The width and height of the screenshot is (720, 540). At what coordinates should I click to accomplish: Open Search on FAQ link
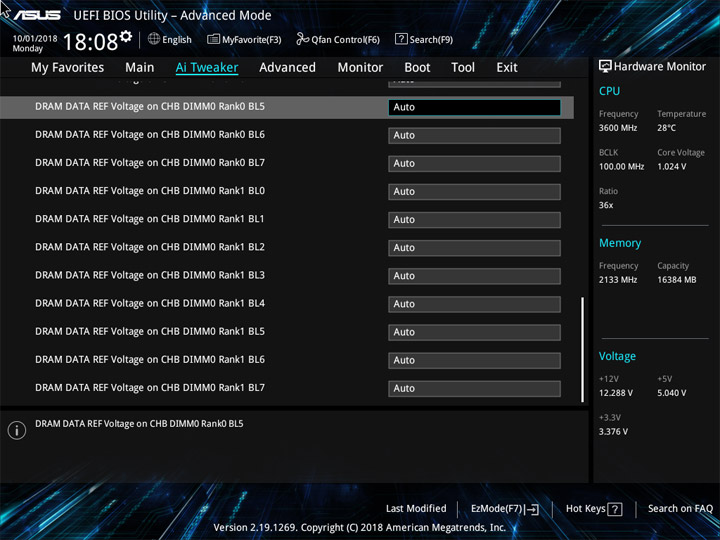(x=680, y=508)
